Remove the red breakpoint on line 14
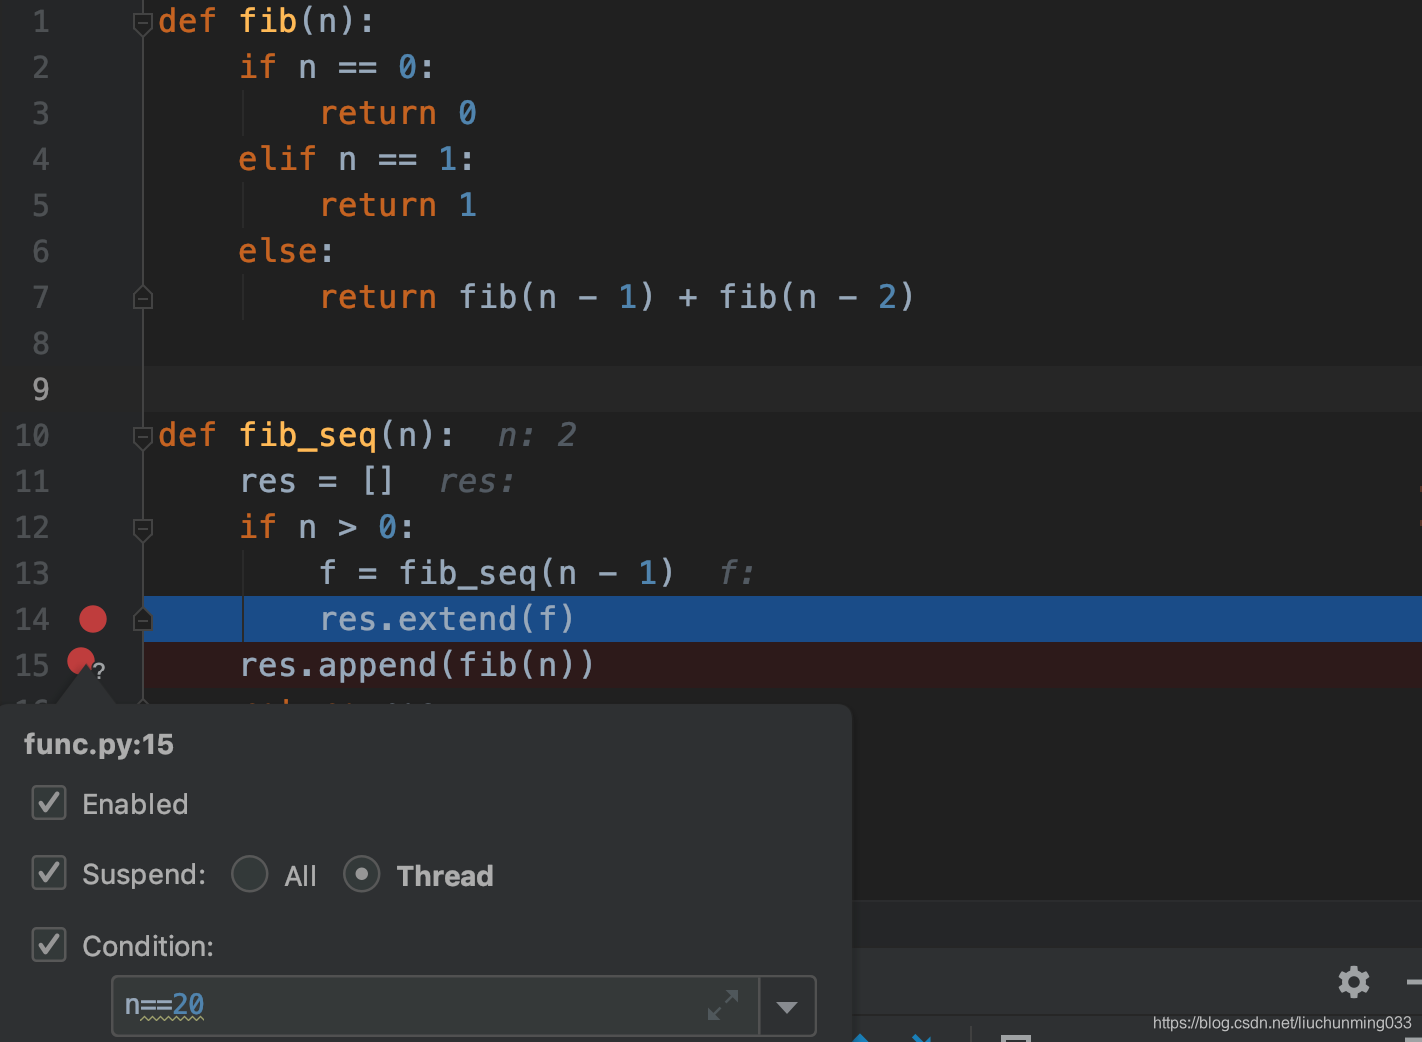The height and width of the screenshot is (1042, 1422). pos(93,619)
